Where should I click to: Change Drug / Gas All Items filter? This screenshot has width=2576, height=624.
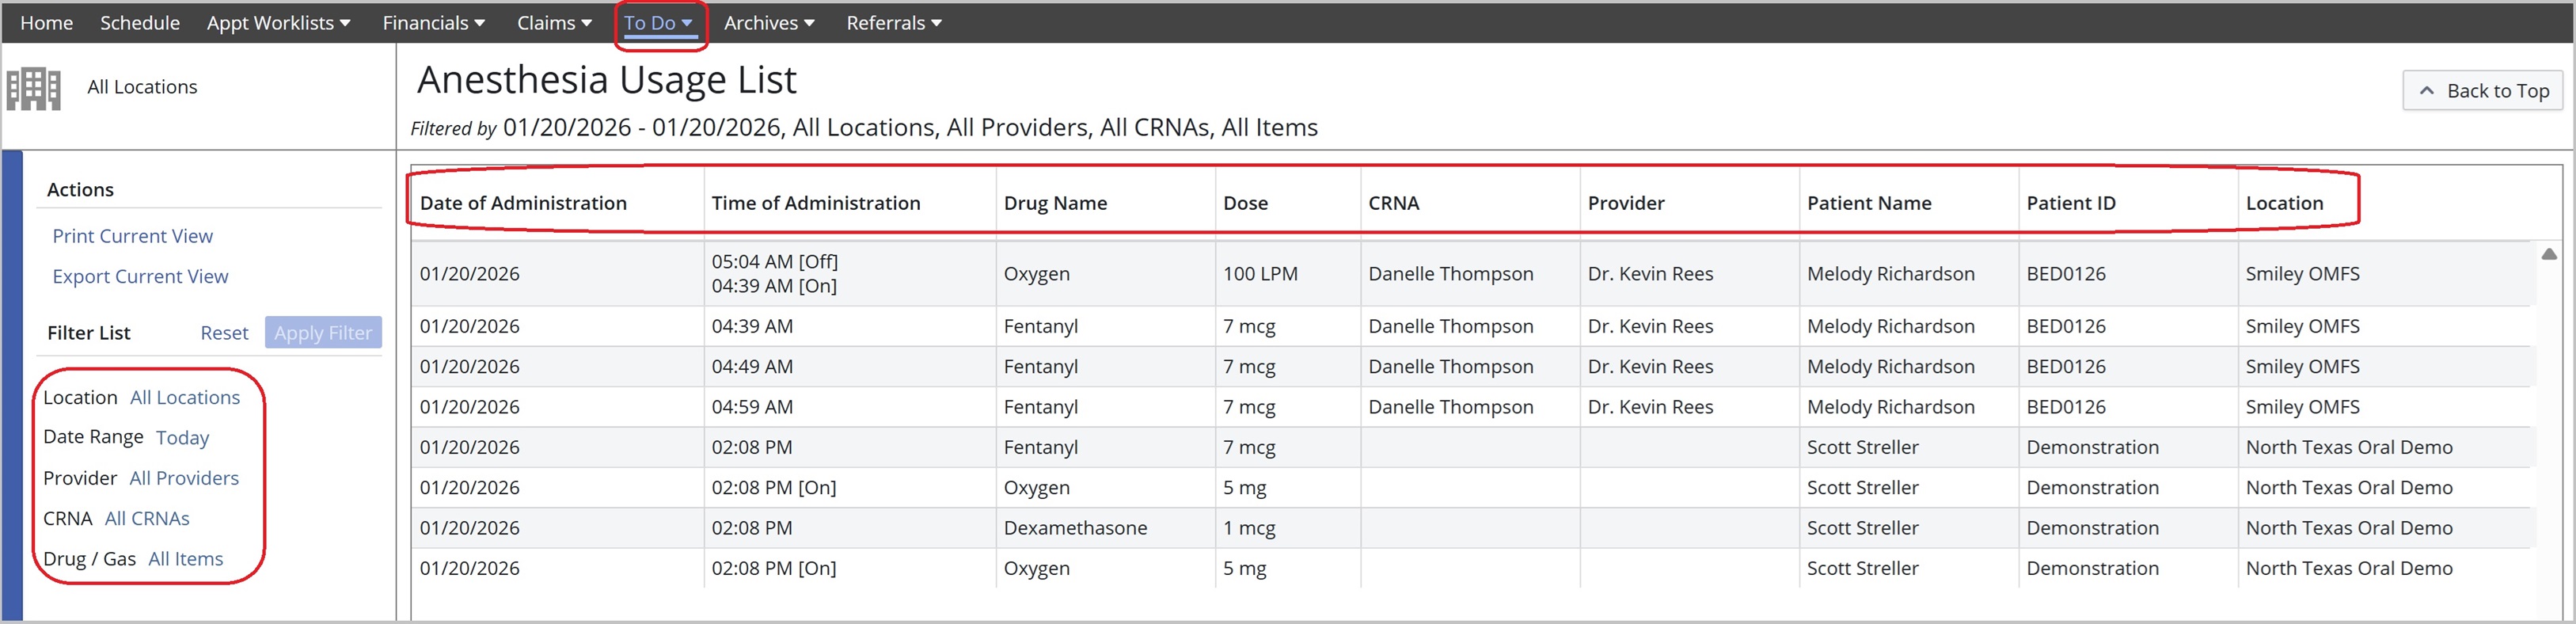click(x=185, y=559)
